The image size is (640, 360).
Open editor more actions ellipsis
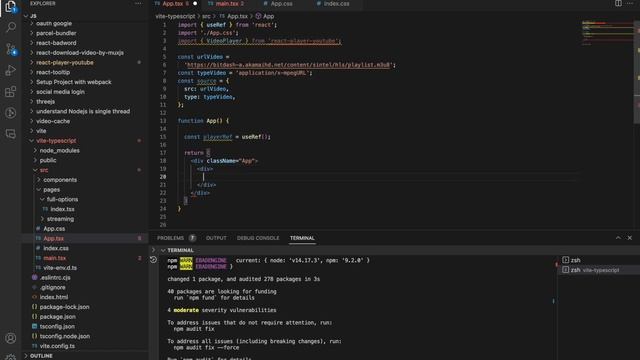tap(630, 3)
